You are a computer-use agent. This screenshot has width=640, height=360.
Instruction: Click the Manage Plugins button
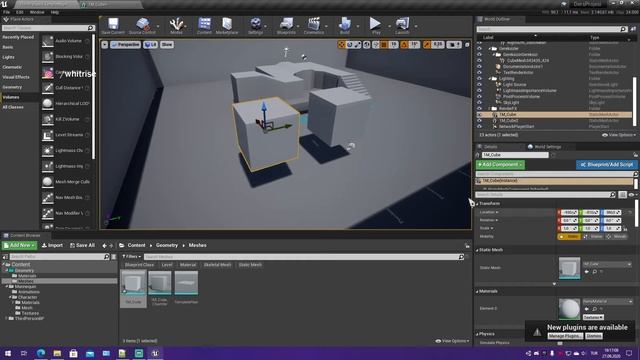(x=565, y=336)
